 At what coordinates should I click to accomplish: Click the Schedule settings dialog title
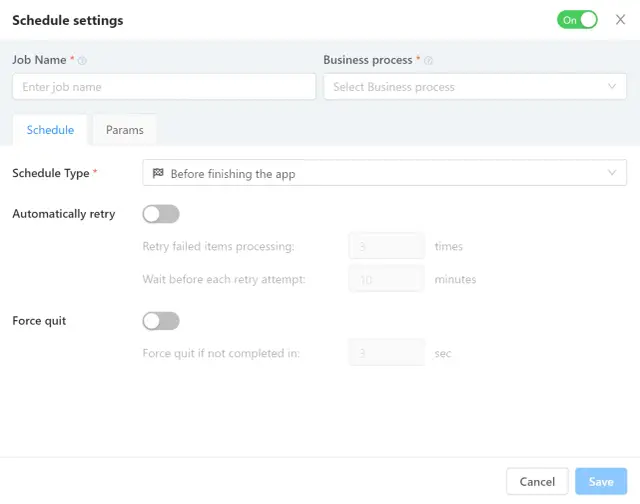(x=68, y=20)
